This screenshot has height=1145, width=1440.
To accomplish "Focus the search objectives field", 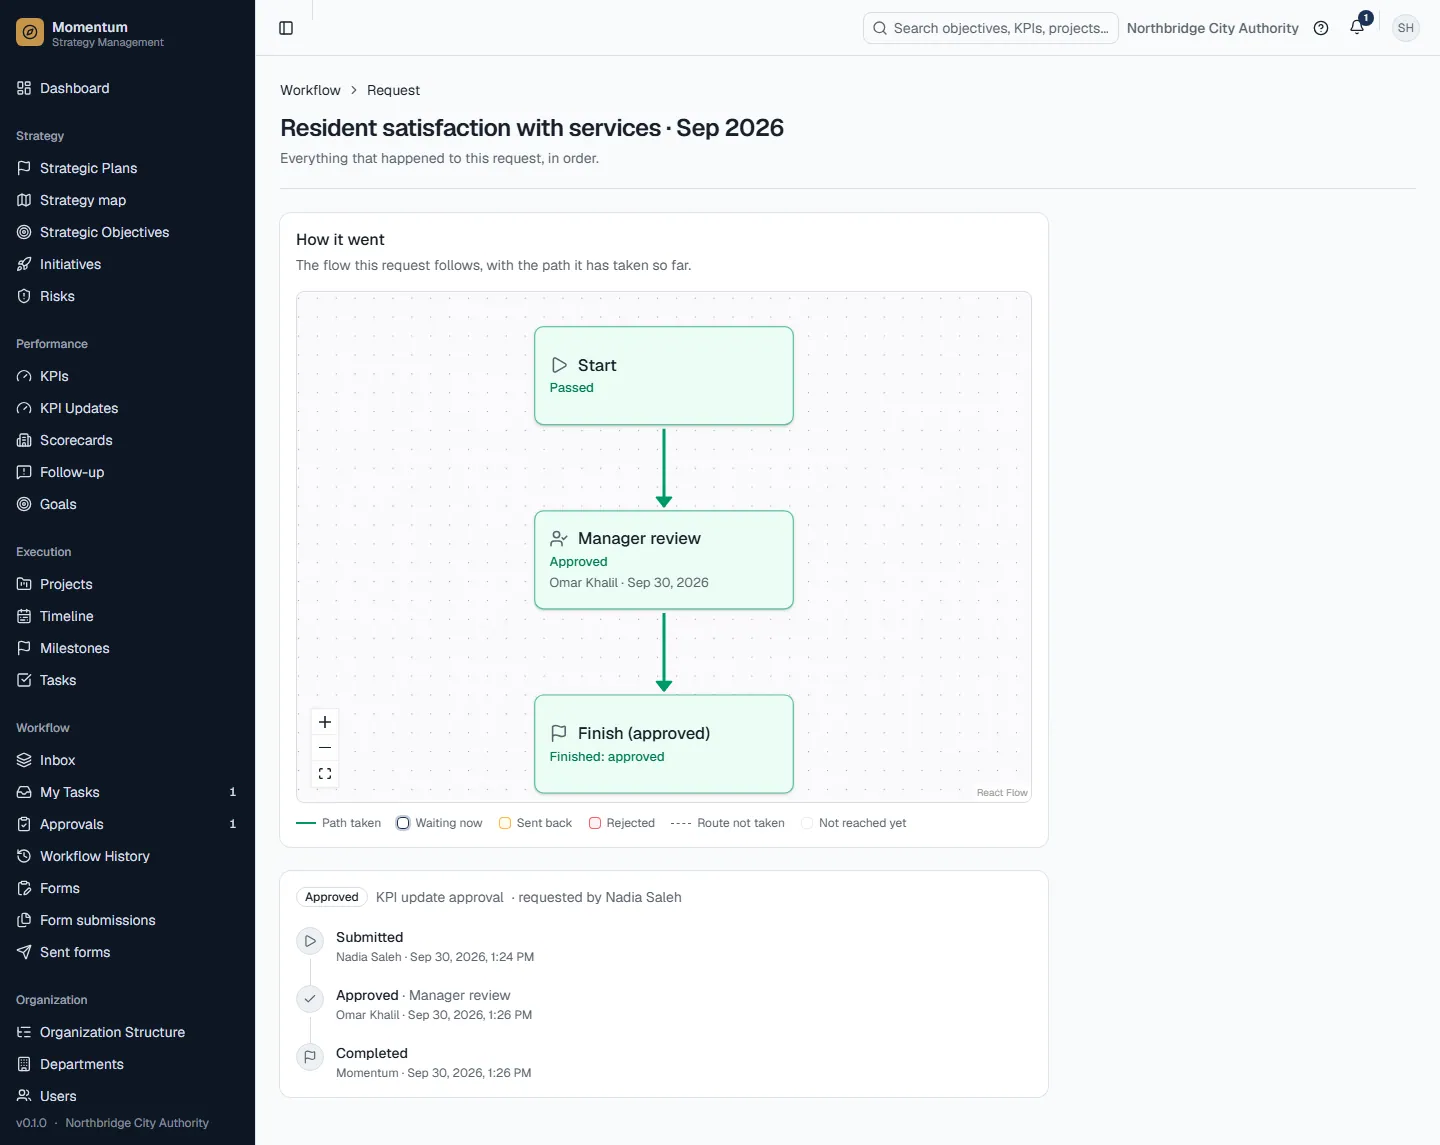I will [990, 28].
